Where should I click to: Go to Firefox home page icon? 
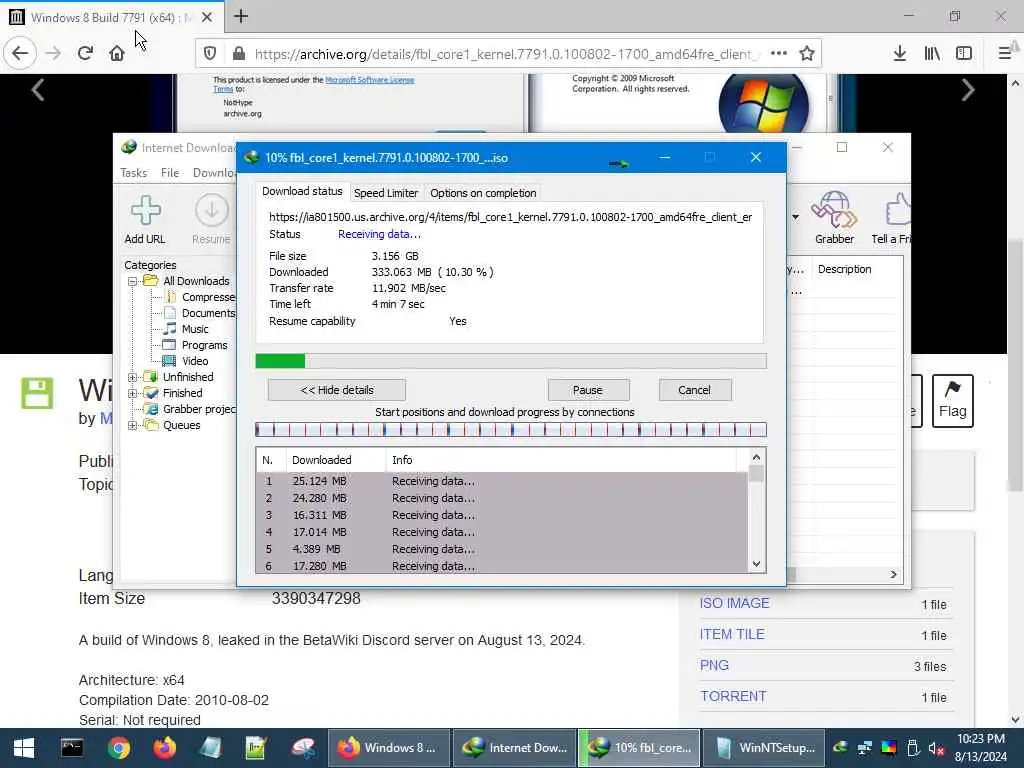pos(117,53)
